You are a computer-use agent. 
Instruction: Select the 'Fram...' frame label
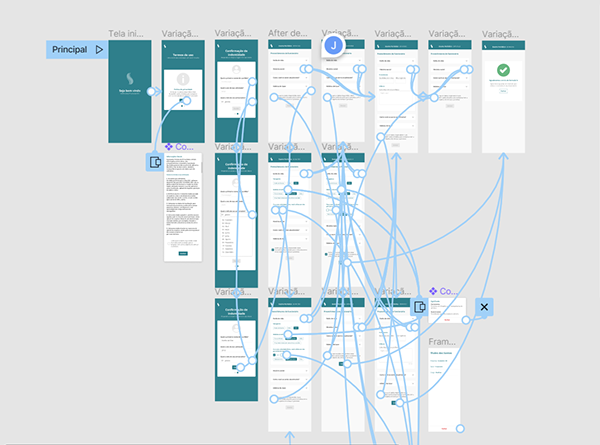pyautogui.click(x=443, y=341)
